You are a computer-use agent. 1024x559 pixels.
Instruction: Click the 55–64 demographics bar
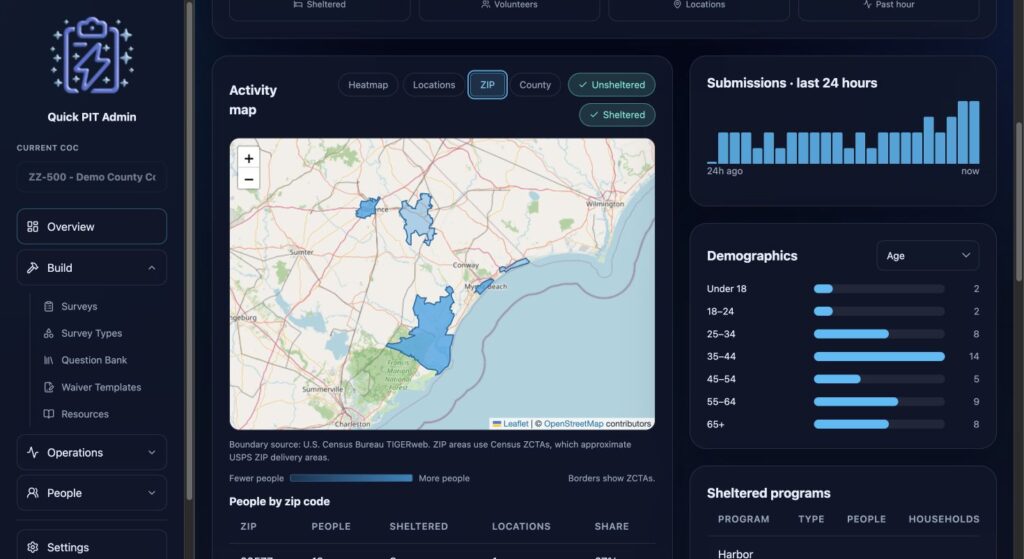point(879,402)
